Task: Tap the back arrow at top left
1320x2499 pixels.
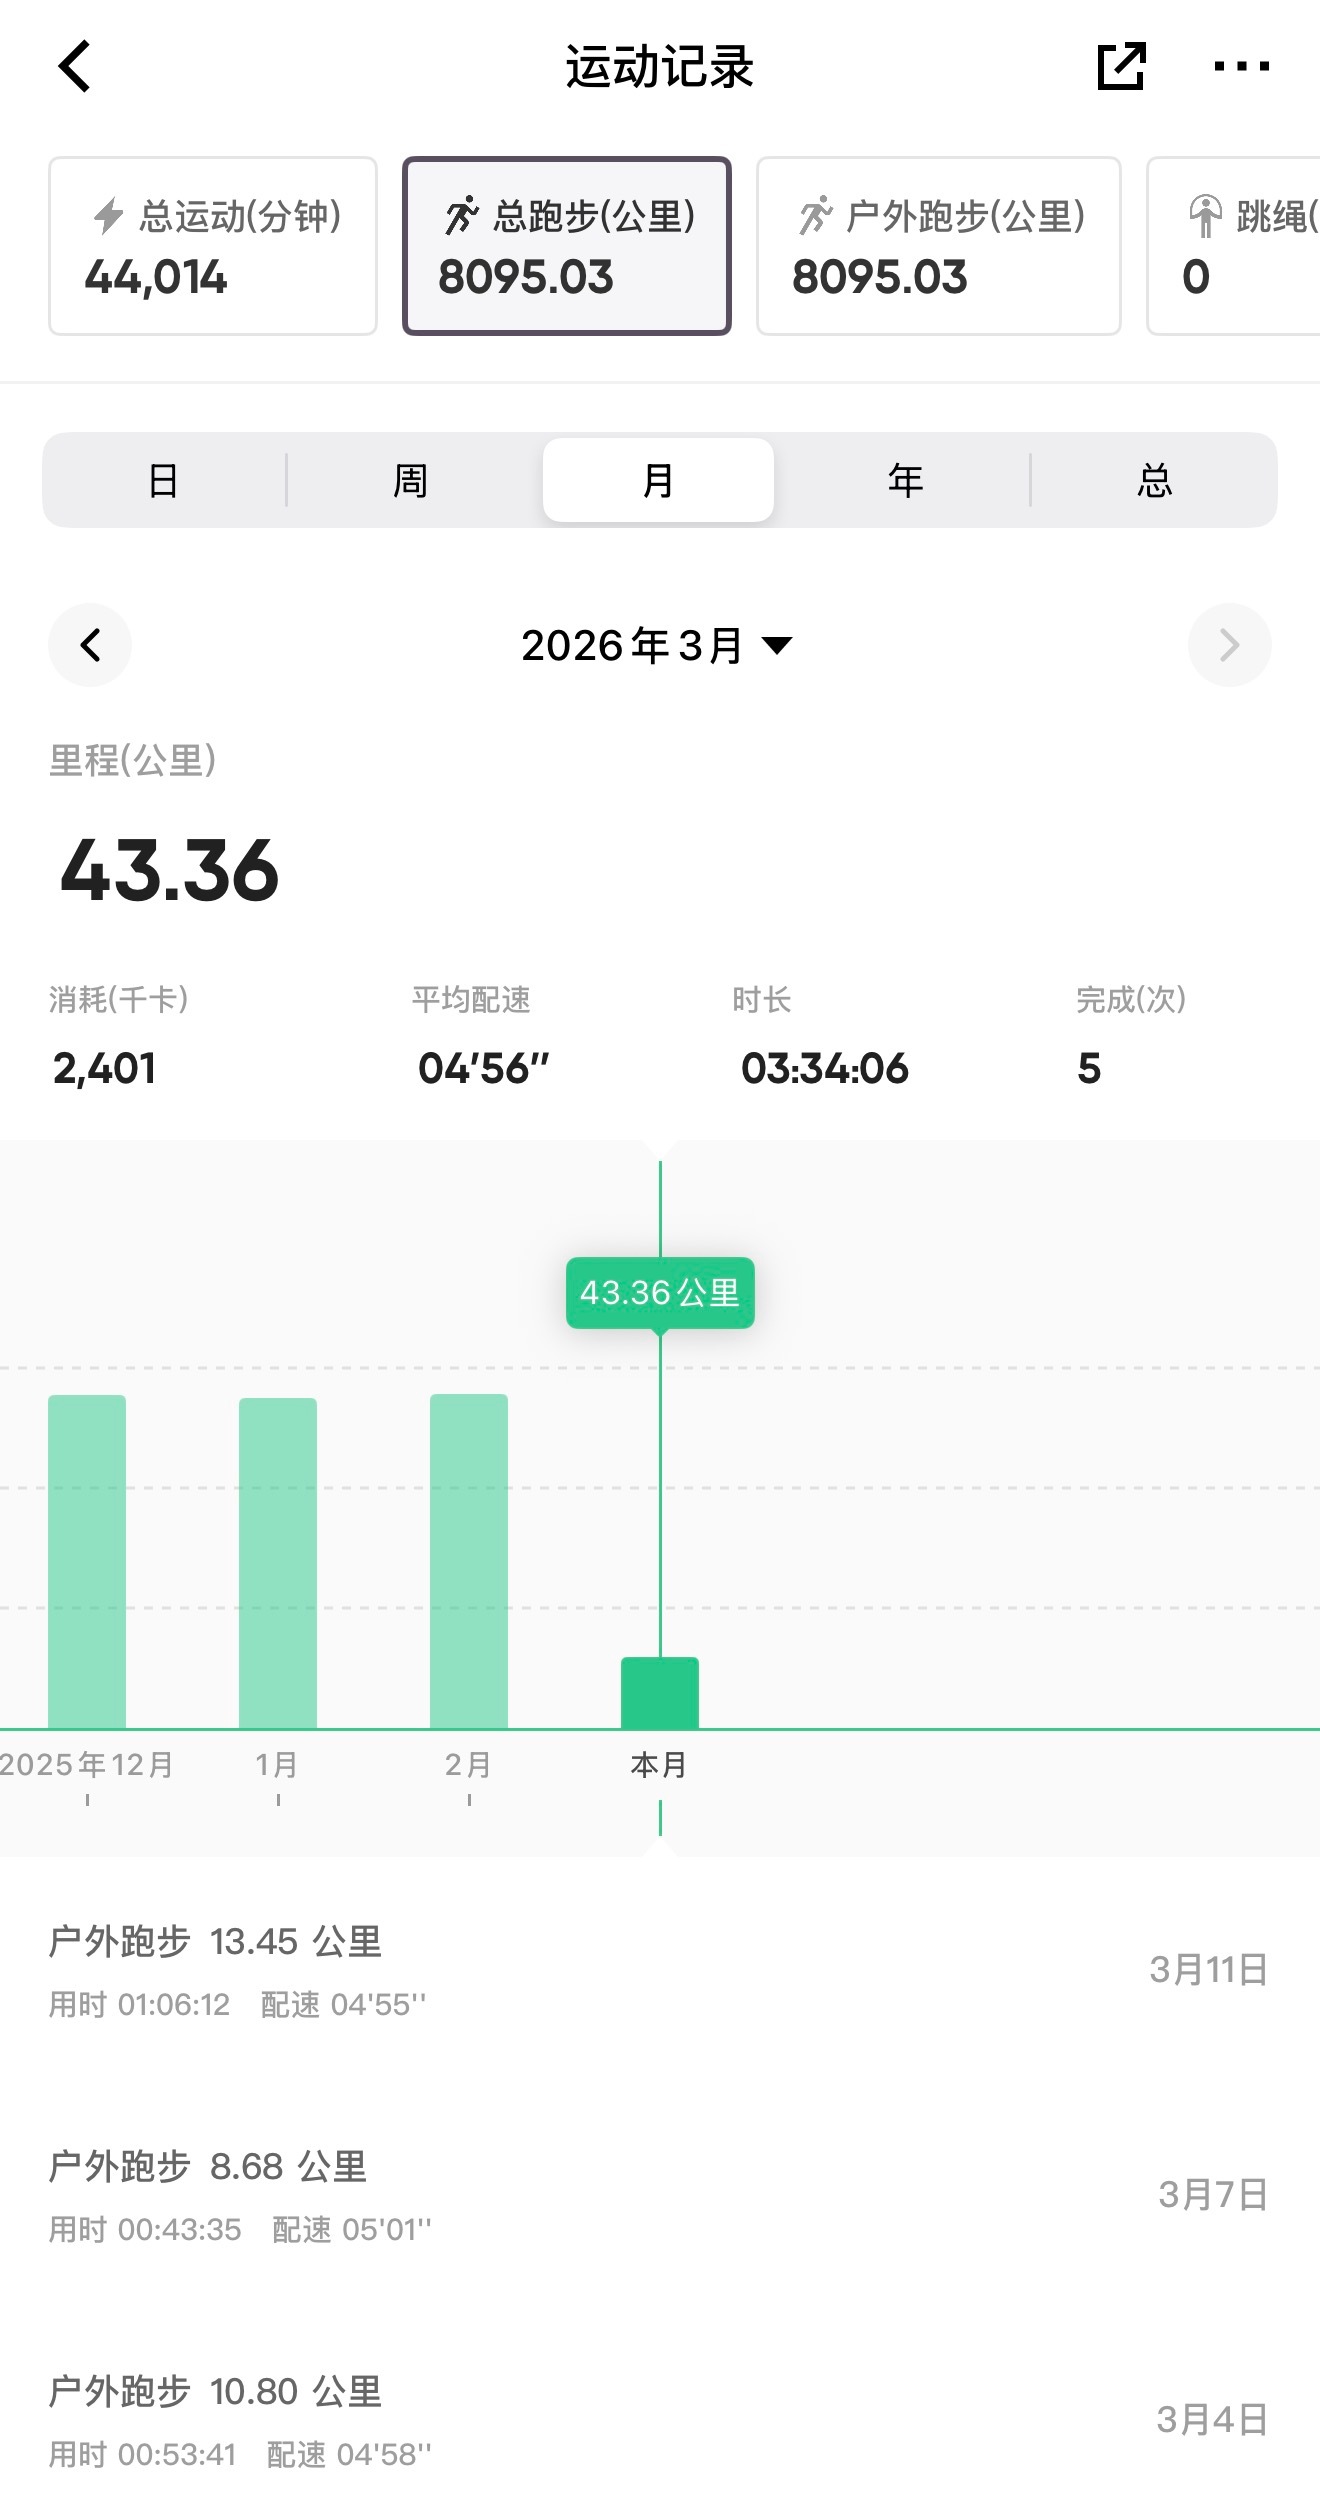Action: point(75,67)
